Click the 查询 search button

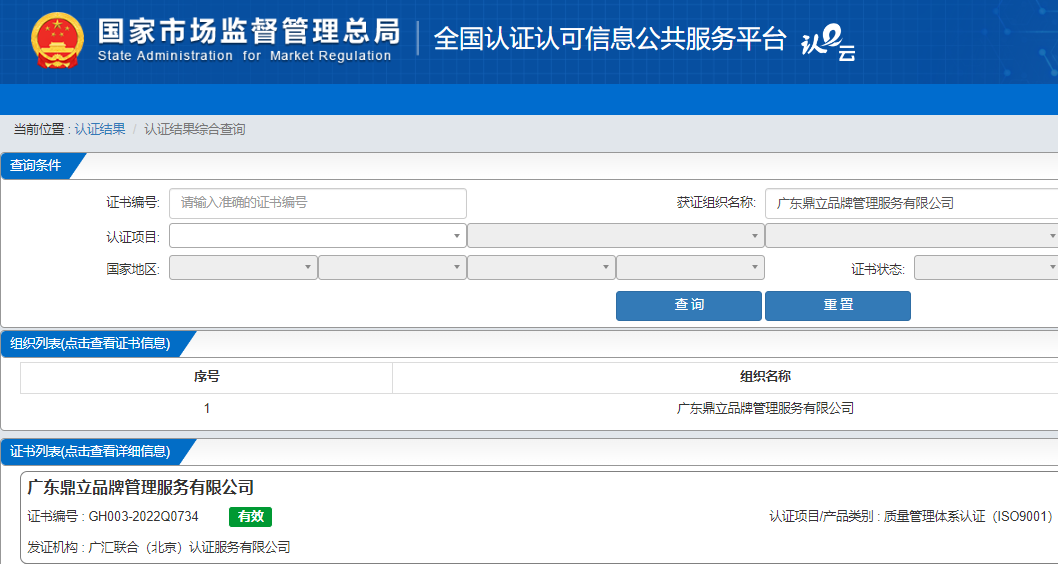[x=689, y=306]
